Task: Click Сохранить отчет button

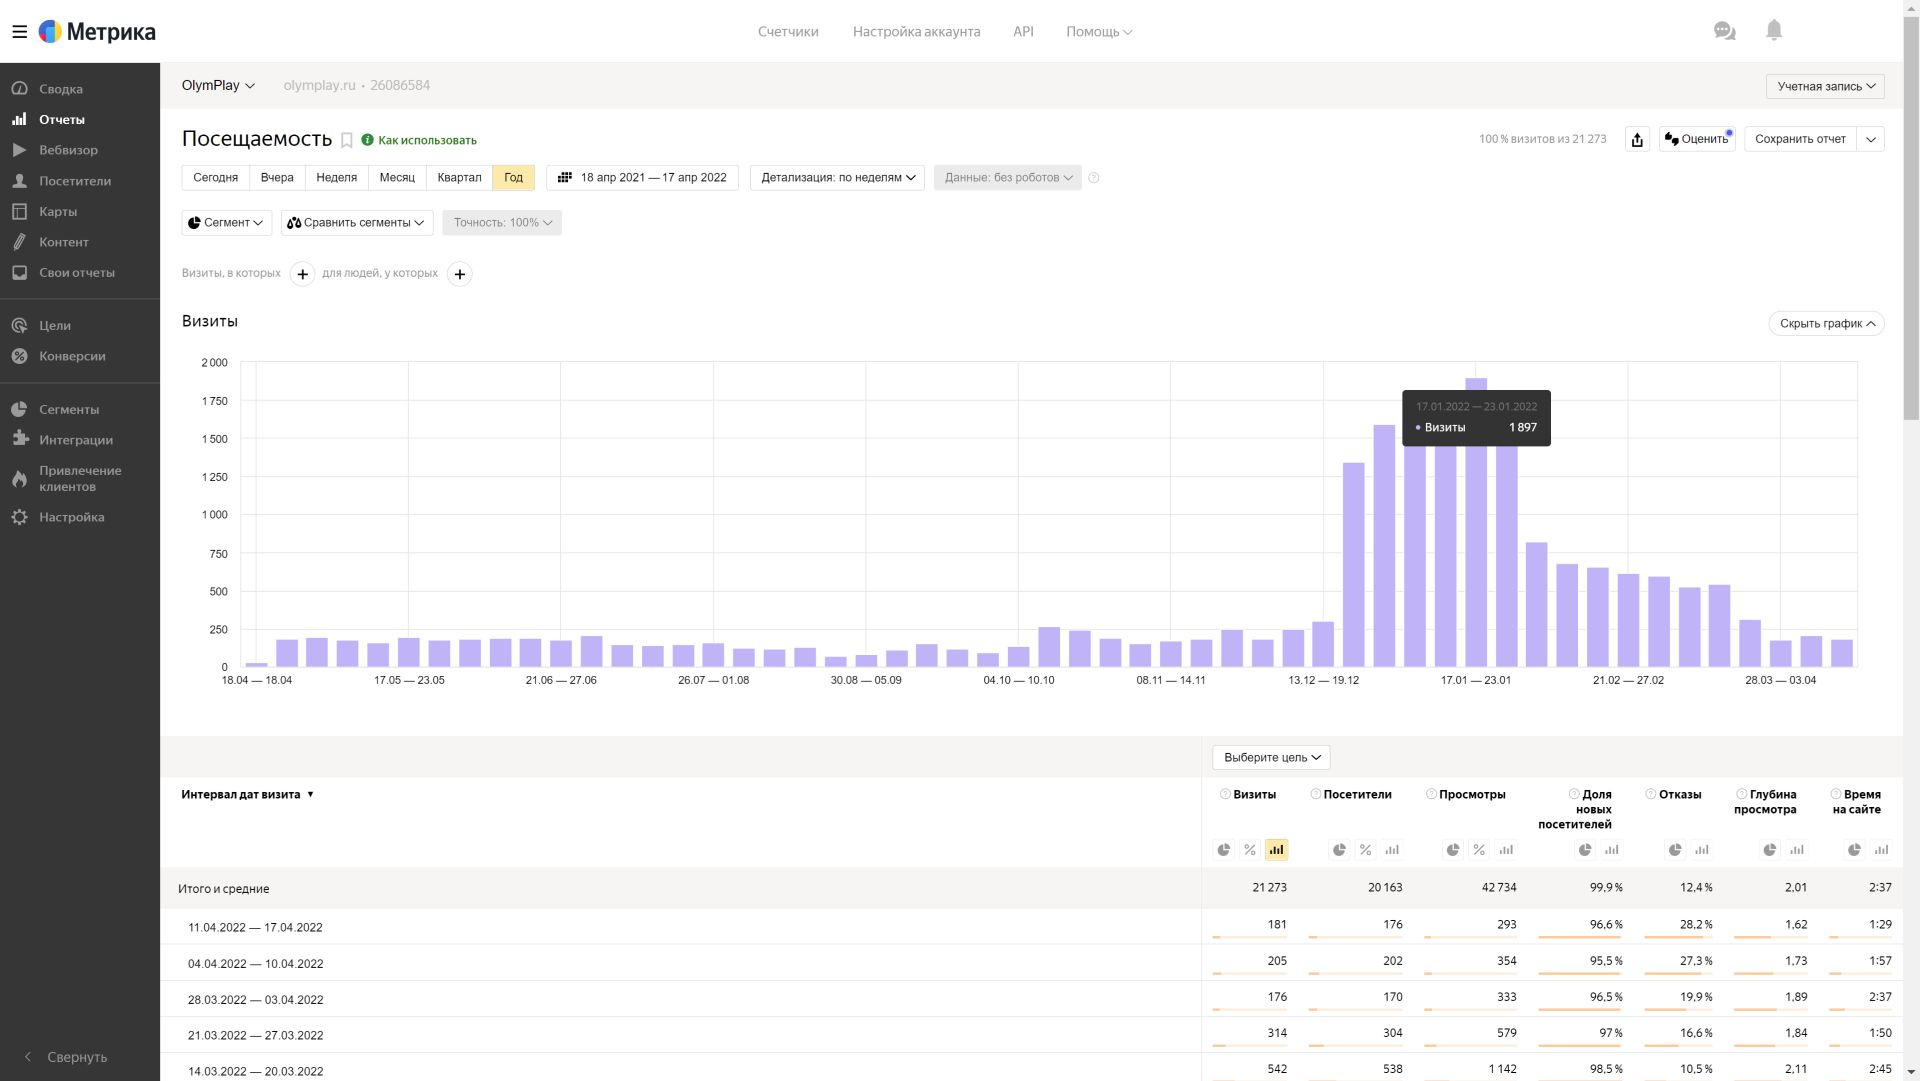Action: coord(1800,139)
